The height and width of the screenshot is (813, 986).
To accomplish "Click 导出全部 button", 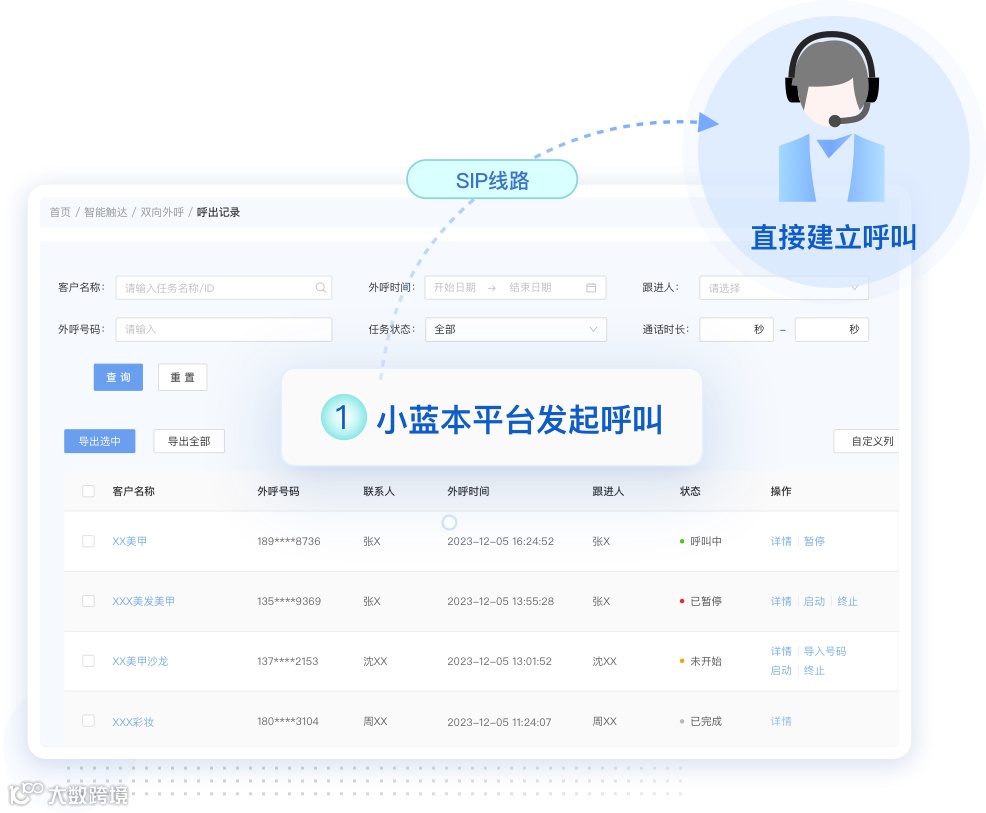I will click(x=189, y=441).
